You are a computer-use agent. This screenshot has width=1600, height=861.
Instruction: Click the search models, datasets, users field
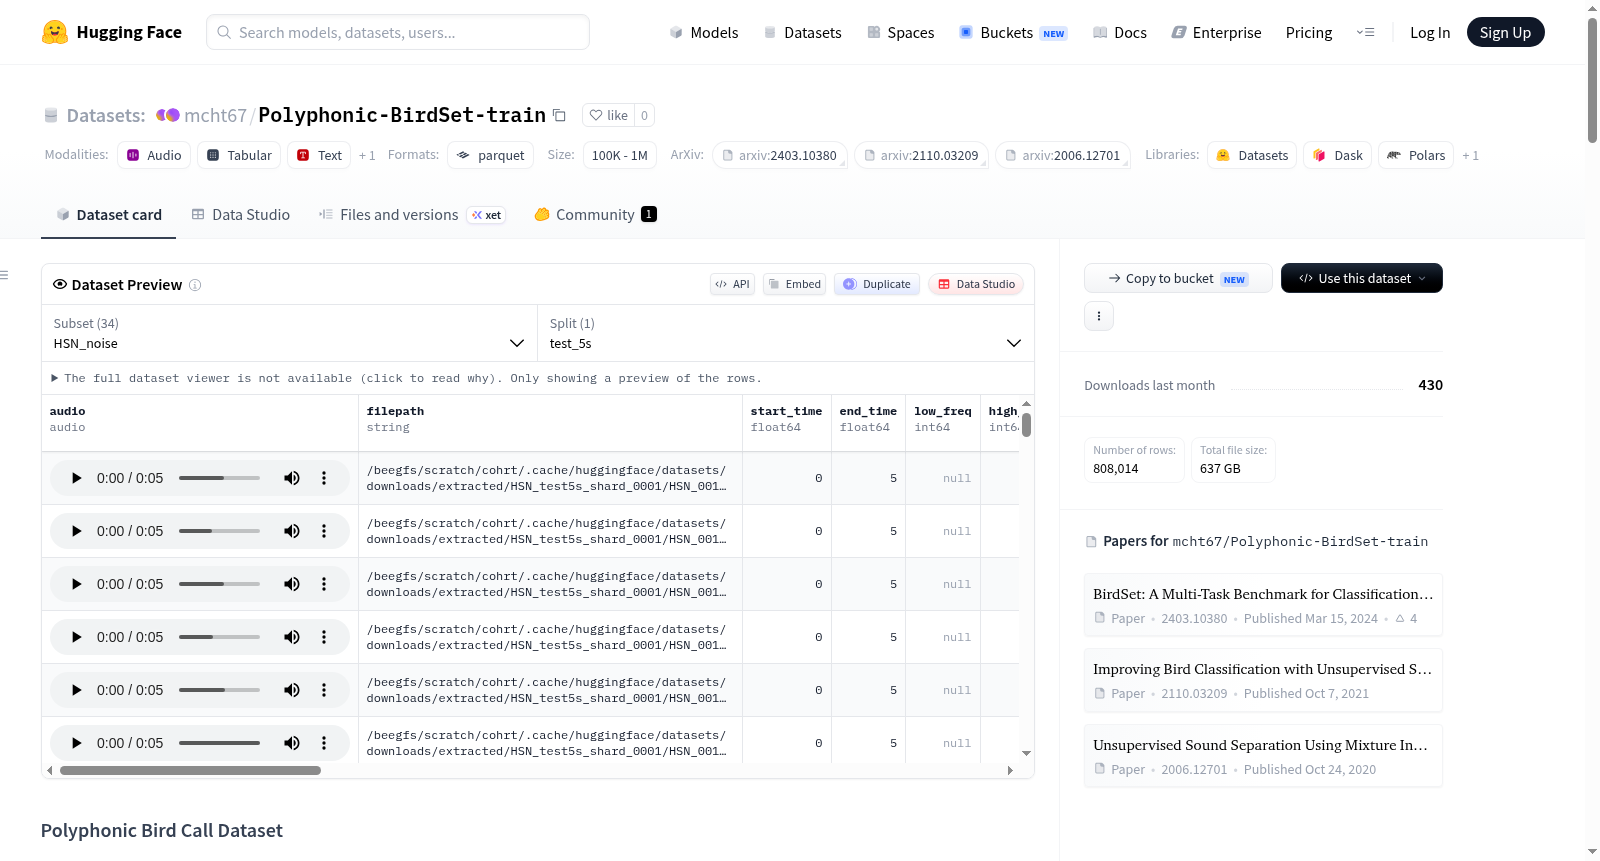tap(398, 32)
